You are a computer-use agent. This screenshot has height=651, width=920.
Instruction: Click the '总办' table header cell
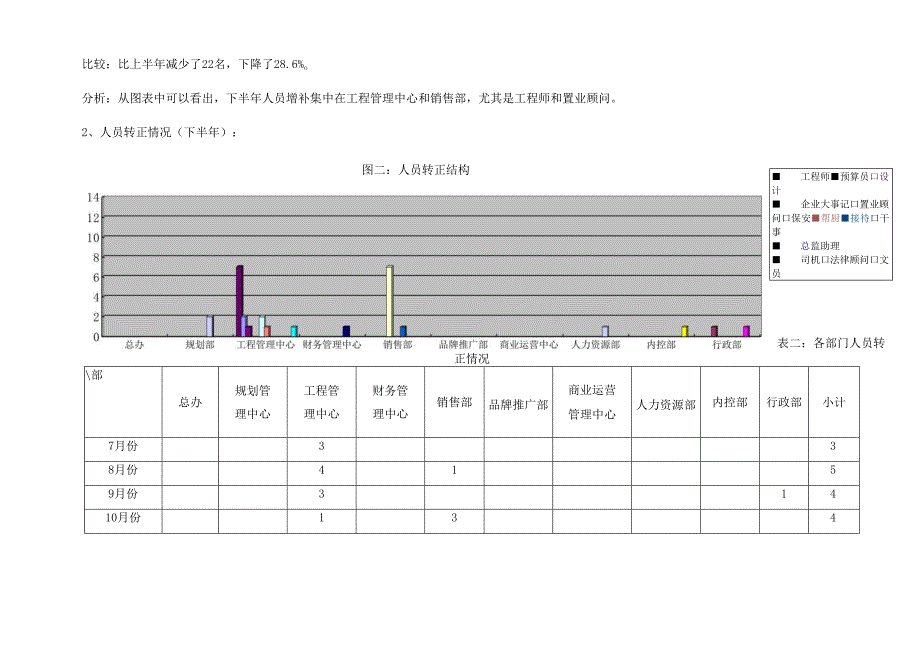[190, 402]
